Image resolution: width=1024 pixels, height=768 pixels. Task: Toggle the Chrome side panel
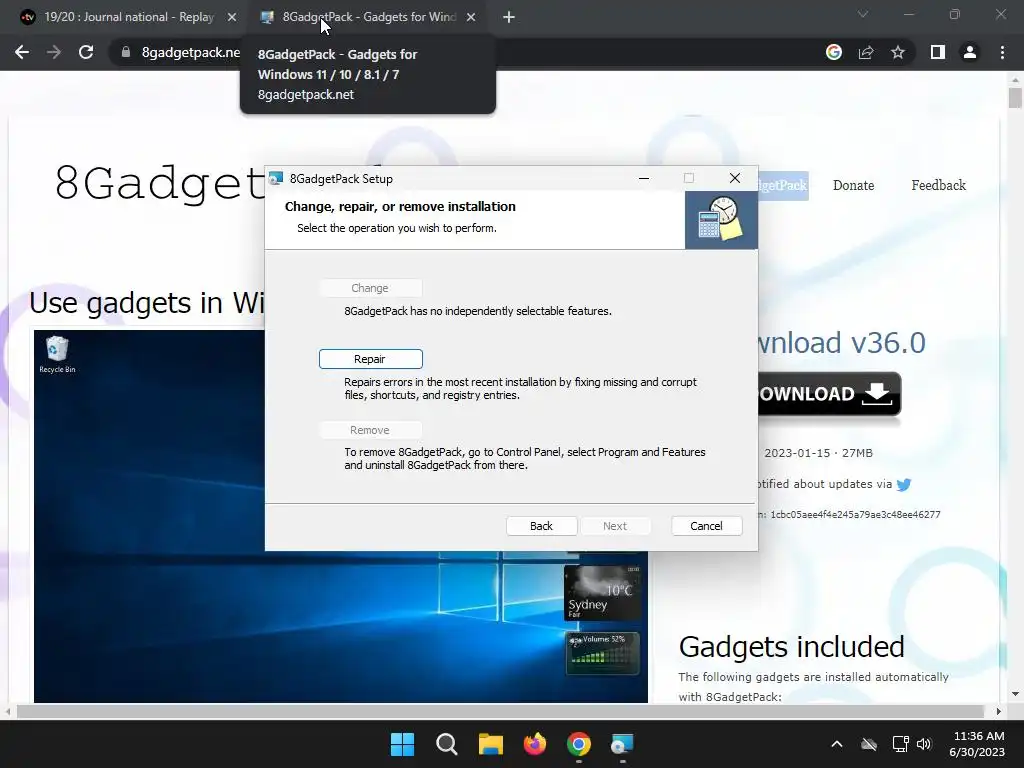tap(938, 52)
